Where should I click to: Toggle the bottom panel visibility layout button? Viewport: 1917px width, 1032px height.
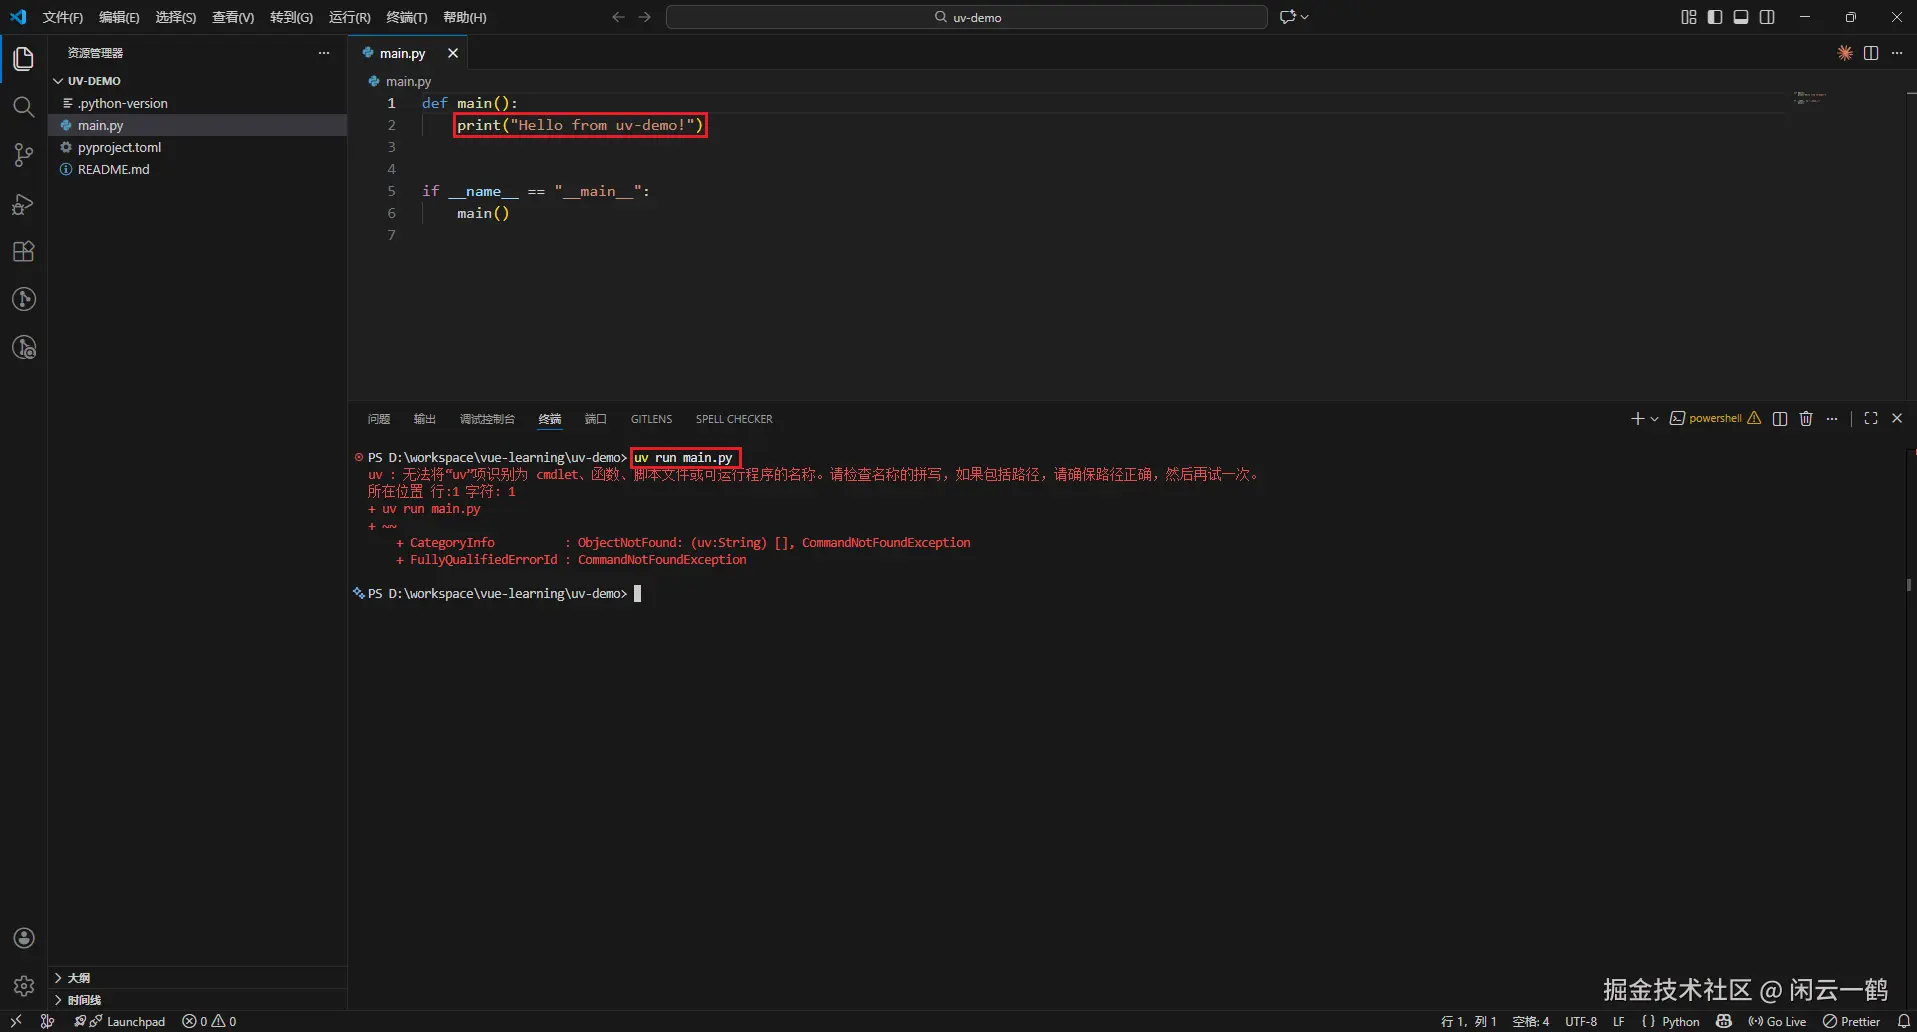(x=1741, y=17)
